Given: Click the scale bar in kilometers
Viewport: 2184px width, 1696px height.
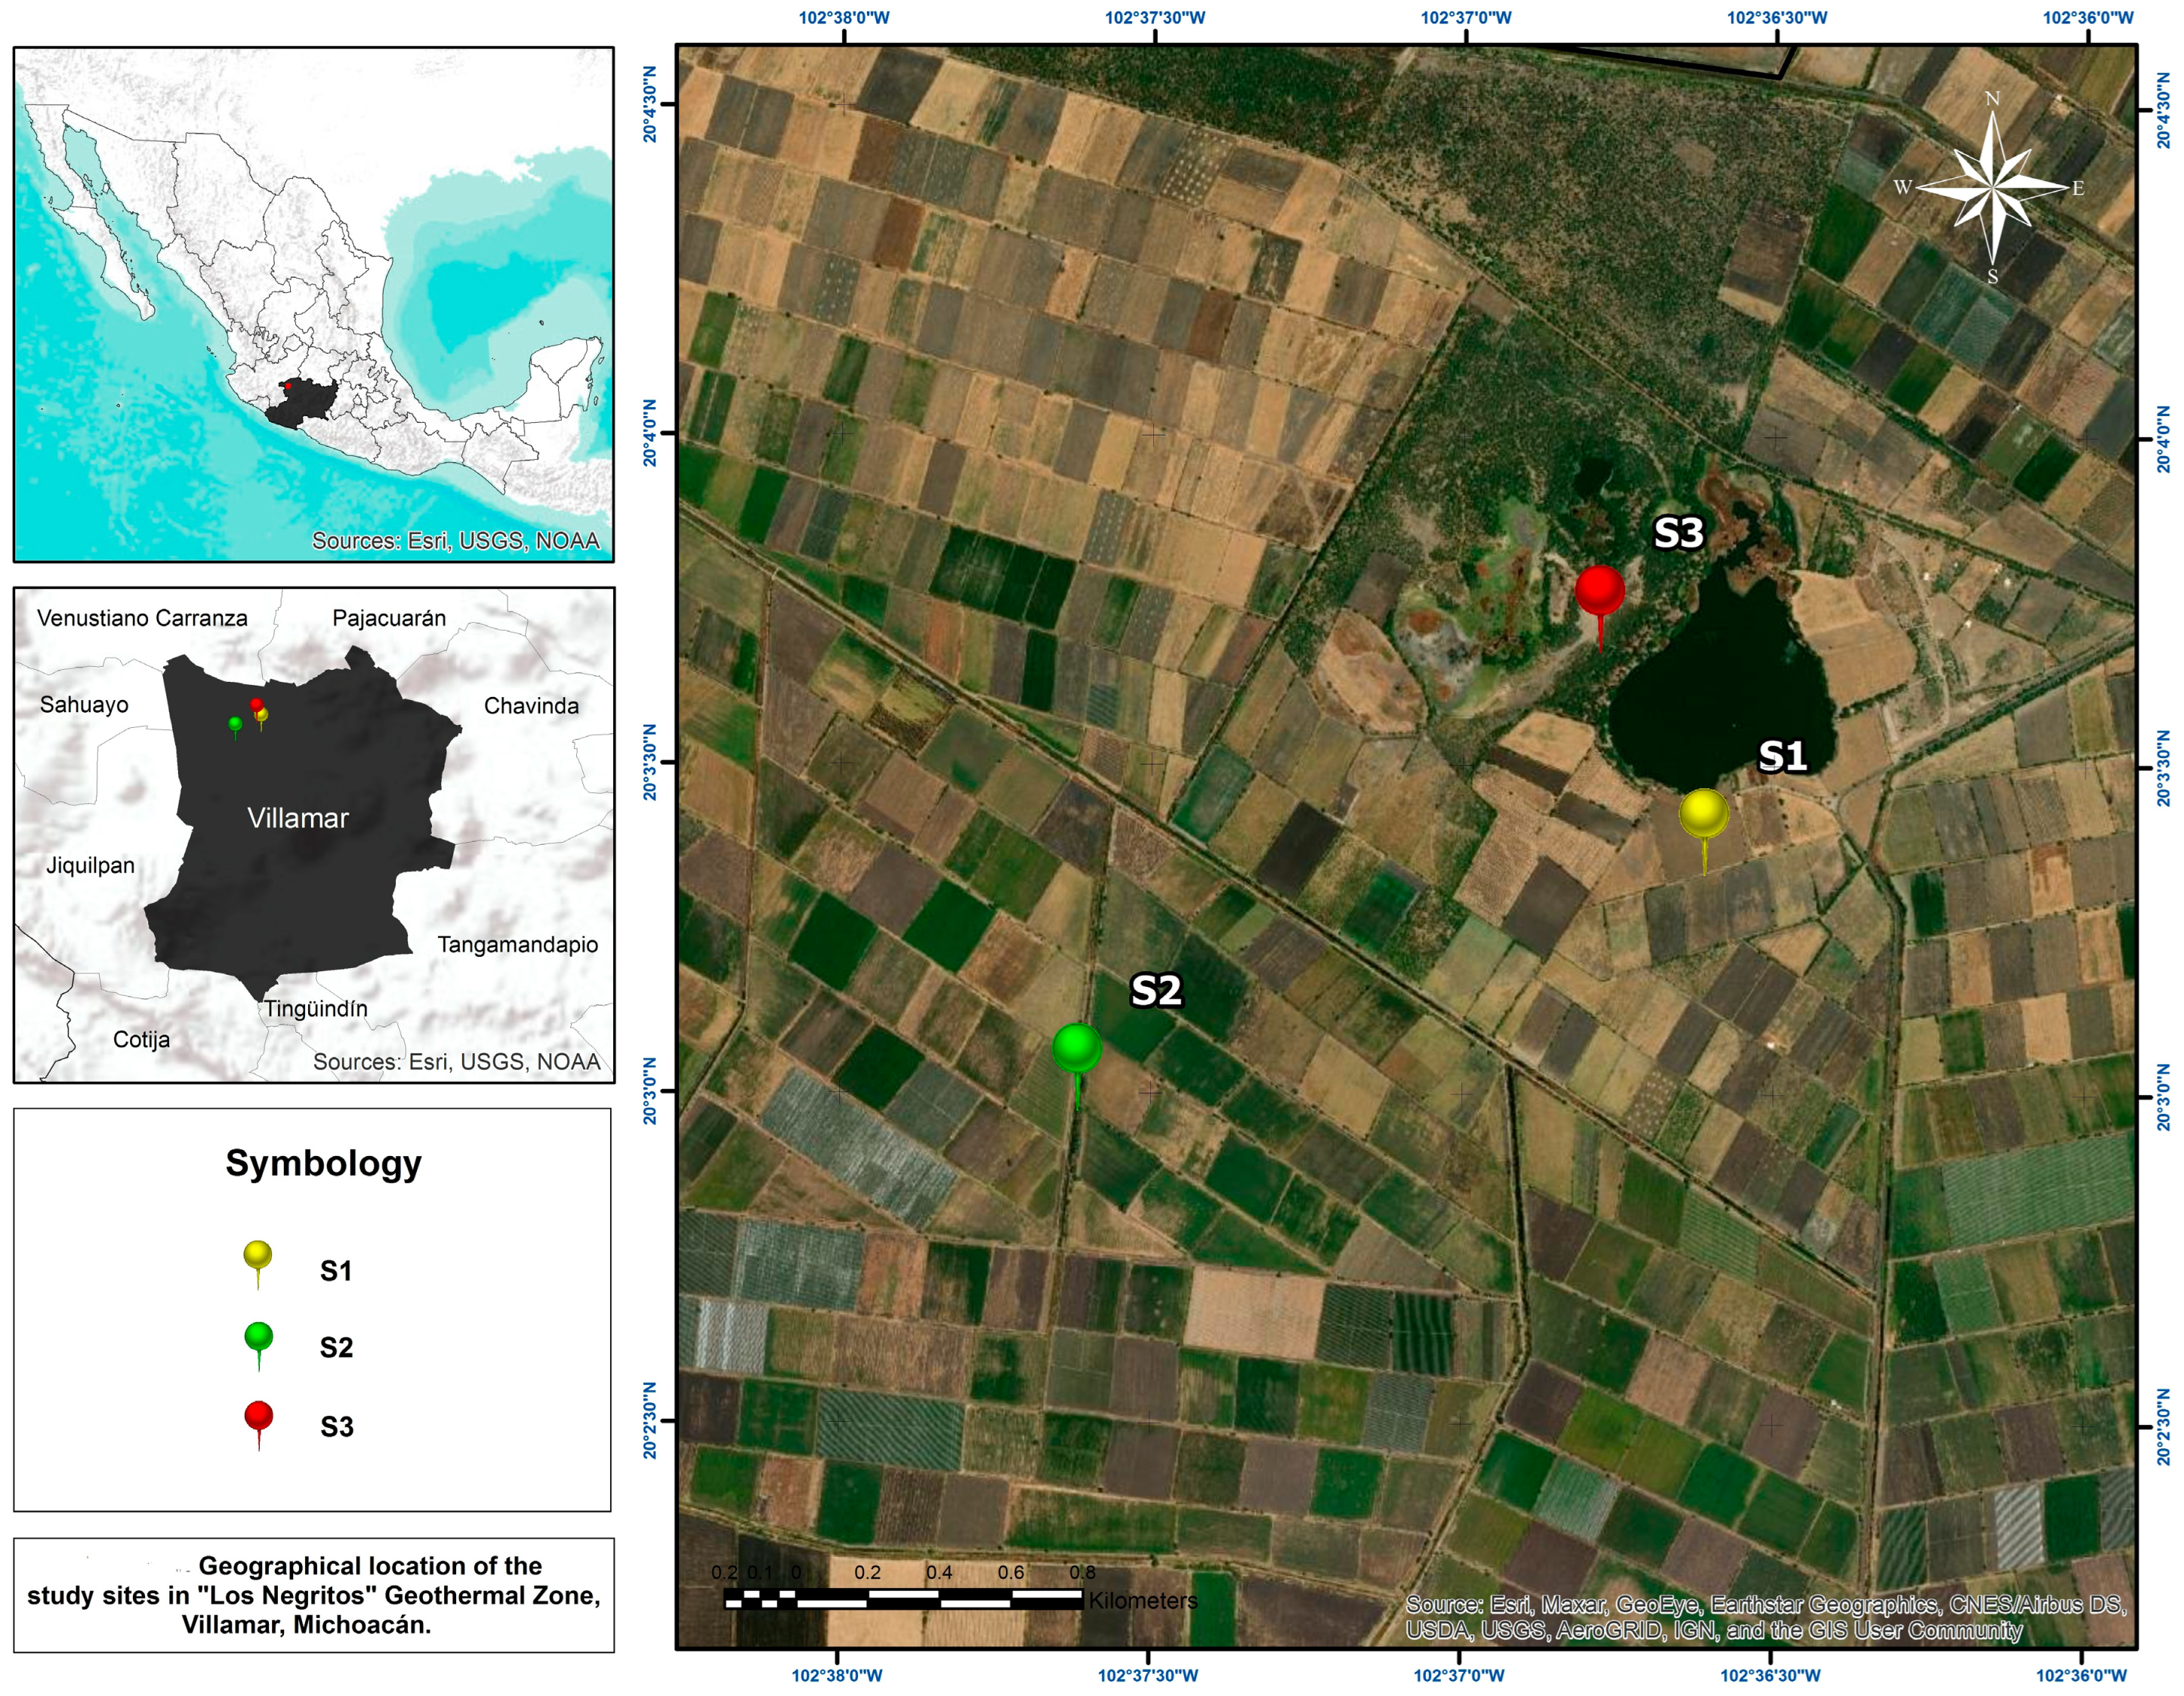Looking at the screenshot, I should [903, 1598].
